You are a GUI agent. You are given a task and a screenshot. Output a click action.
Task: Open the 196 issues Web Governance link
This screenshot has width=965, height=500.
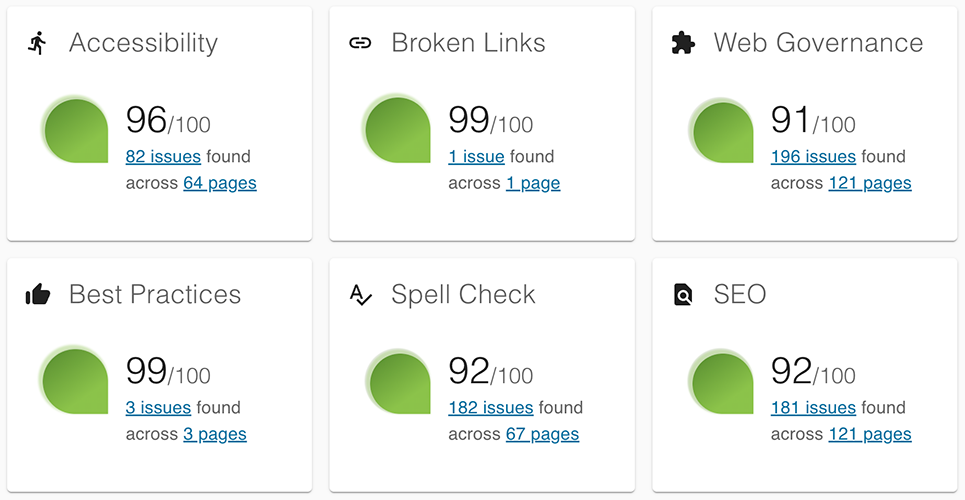point(813,157)
